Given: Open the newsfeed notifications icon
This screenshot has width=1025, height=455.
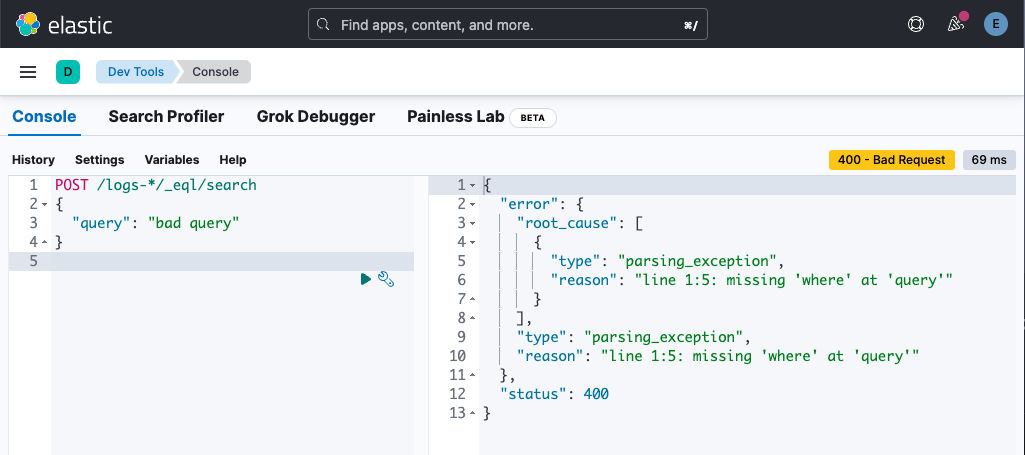Looking at the screenshot, I should (955, 24).
